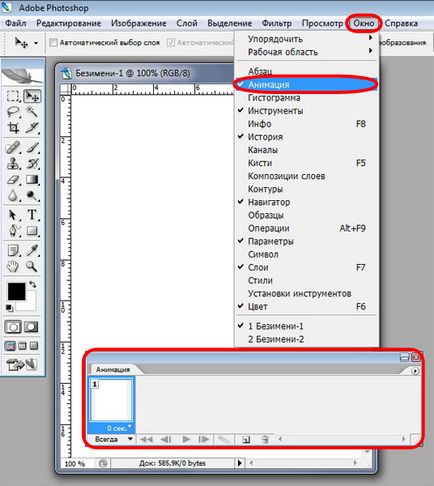
Task: Open the Редактирование menu
Action: tap(69, 23)
